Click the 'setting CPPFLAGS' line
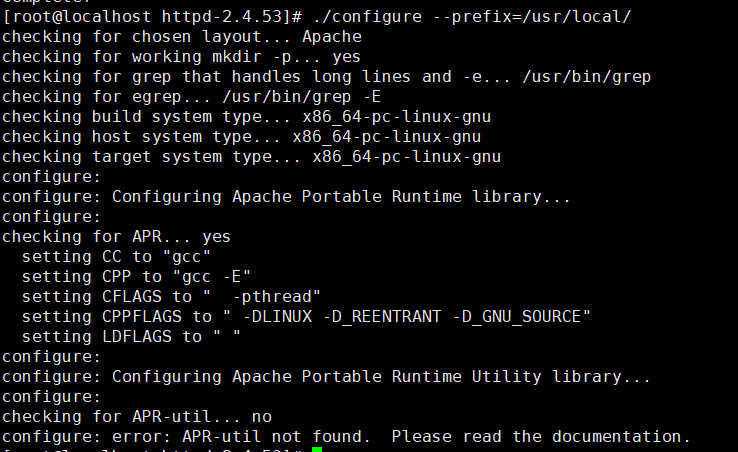Viewport: 738px width, 452px height. [x=306, y=317]
